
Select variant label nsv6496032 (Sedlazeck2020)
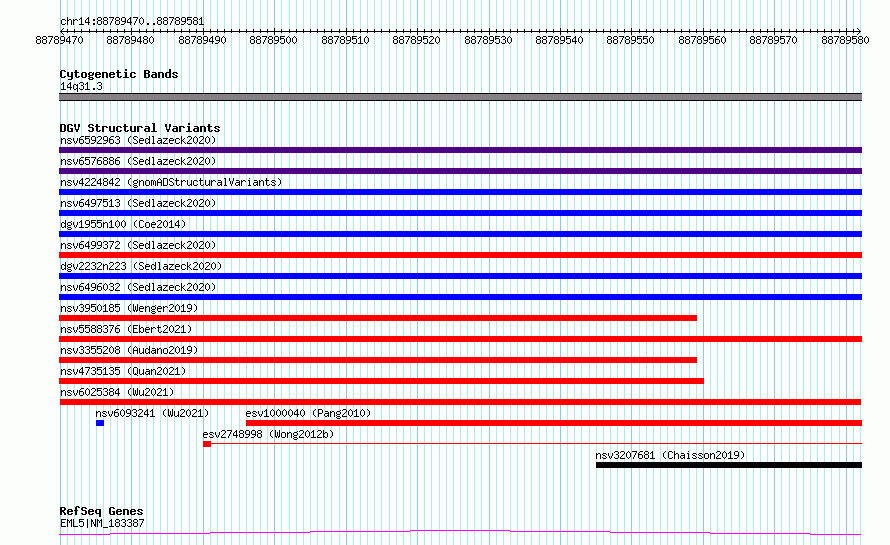(x=138, y=287)
